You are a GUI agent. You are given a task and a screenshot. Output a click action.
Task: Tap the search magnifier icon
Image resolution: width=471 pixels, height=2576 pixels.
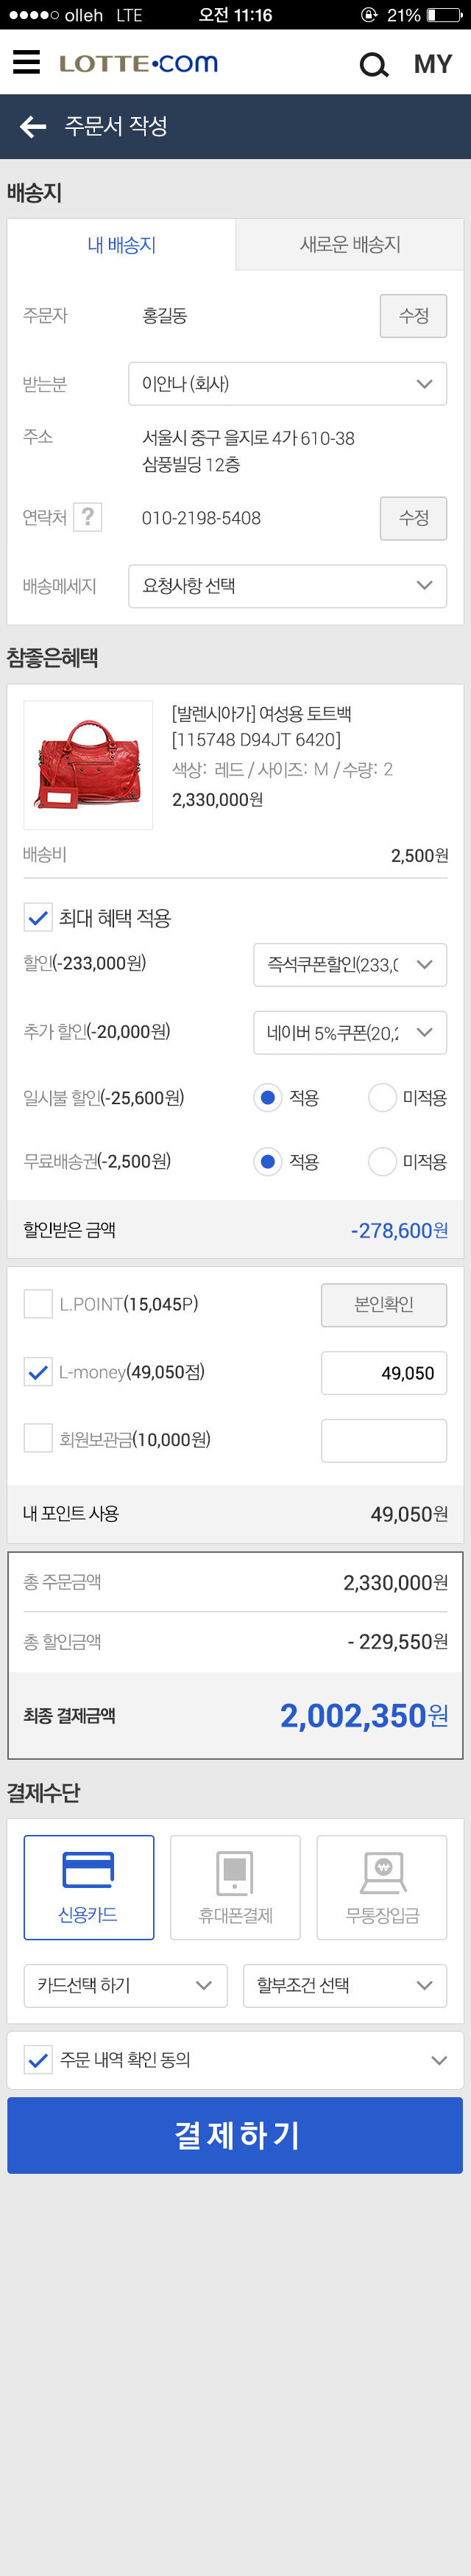pos(373,65)
